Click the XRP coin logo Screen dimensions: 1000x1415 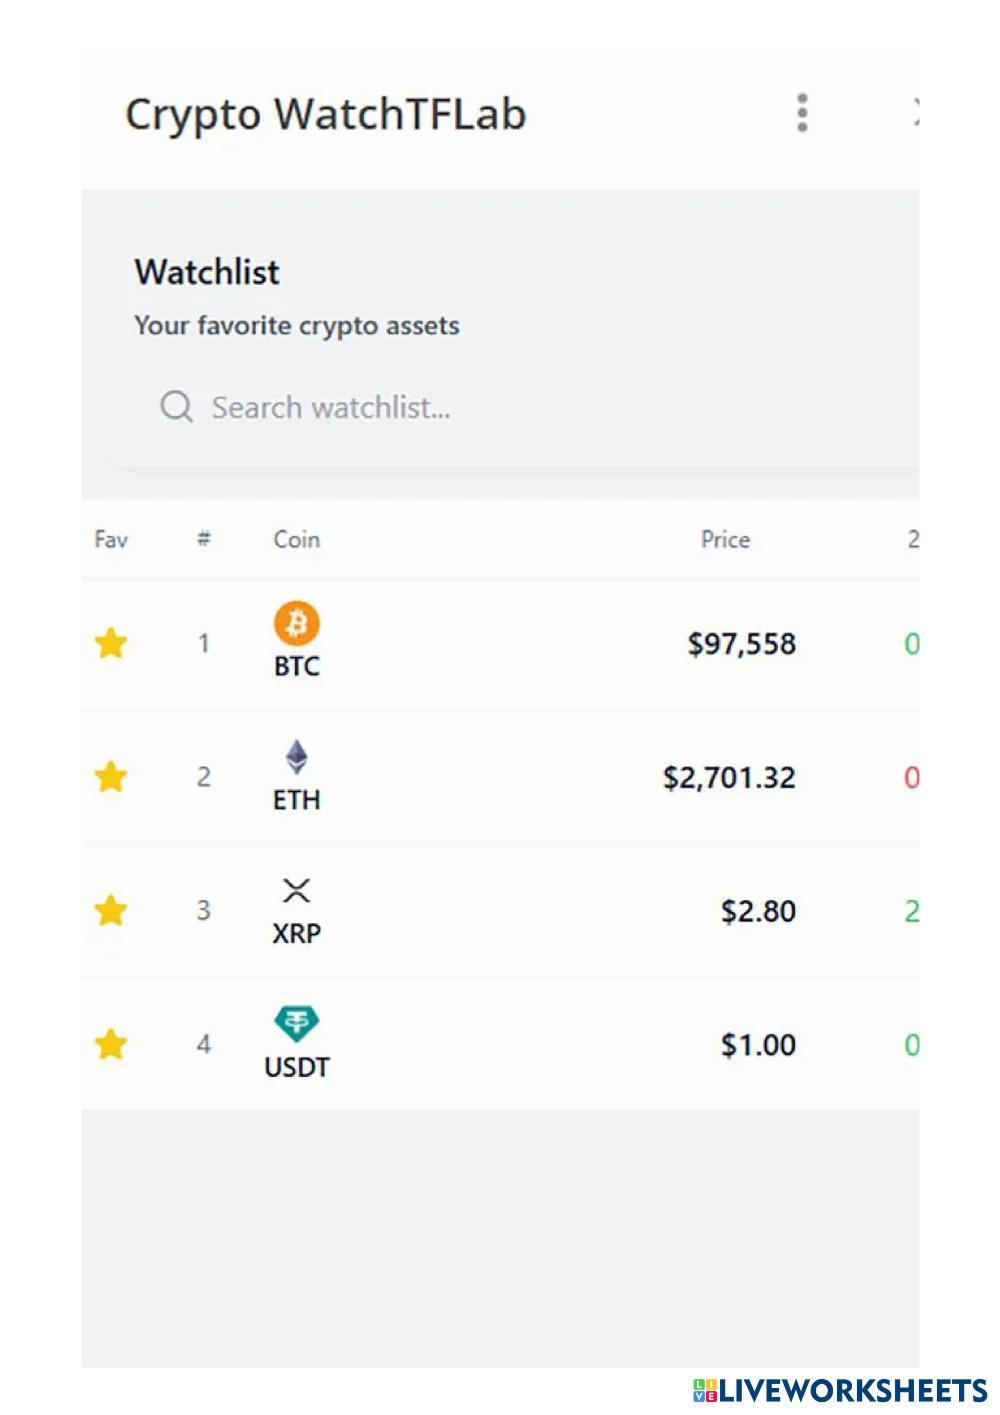click(297, 890)
